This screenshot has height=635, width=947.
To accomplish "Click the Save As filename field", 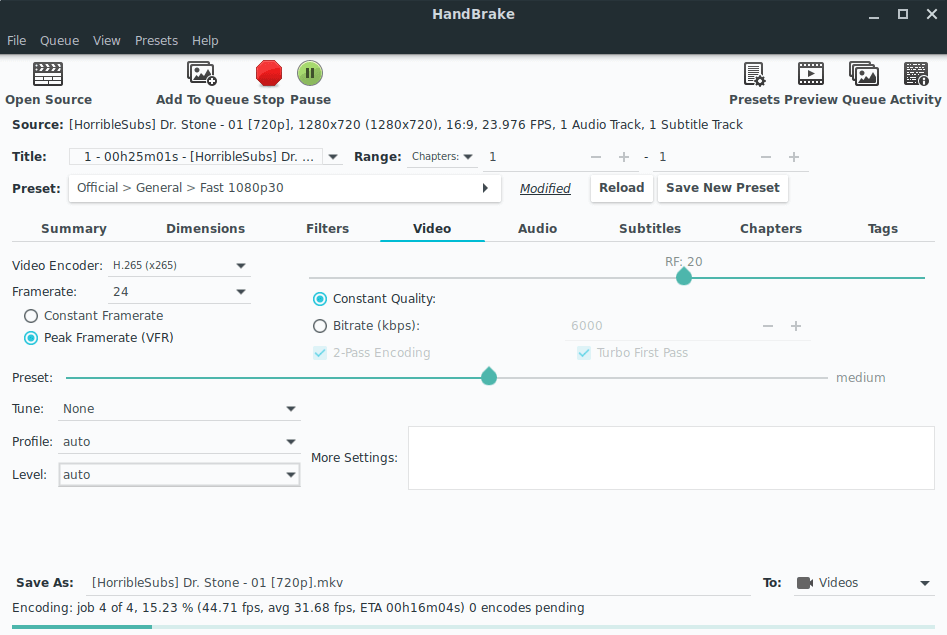I will click(418, 583).
